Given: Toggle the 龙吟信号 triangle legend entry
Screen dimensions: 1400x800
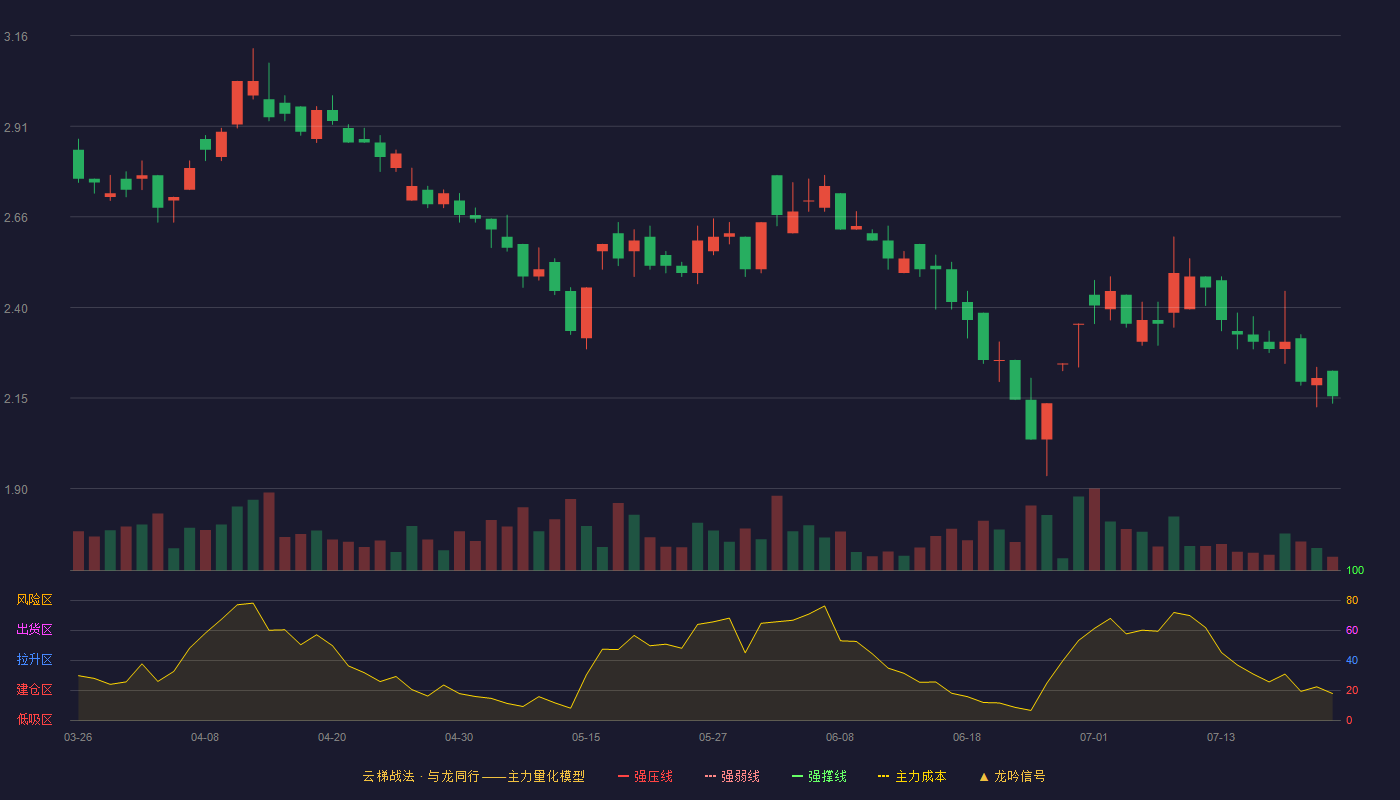Looking at the screenshot, I should click(1012, 776).
